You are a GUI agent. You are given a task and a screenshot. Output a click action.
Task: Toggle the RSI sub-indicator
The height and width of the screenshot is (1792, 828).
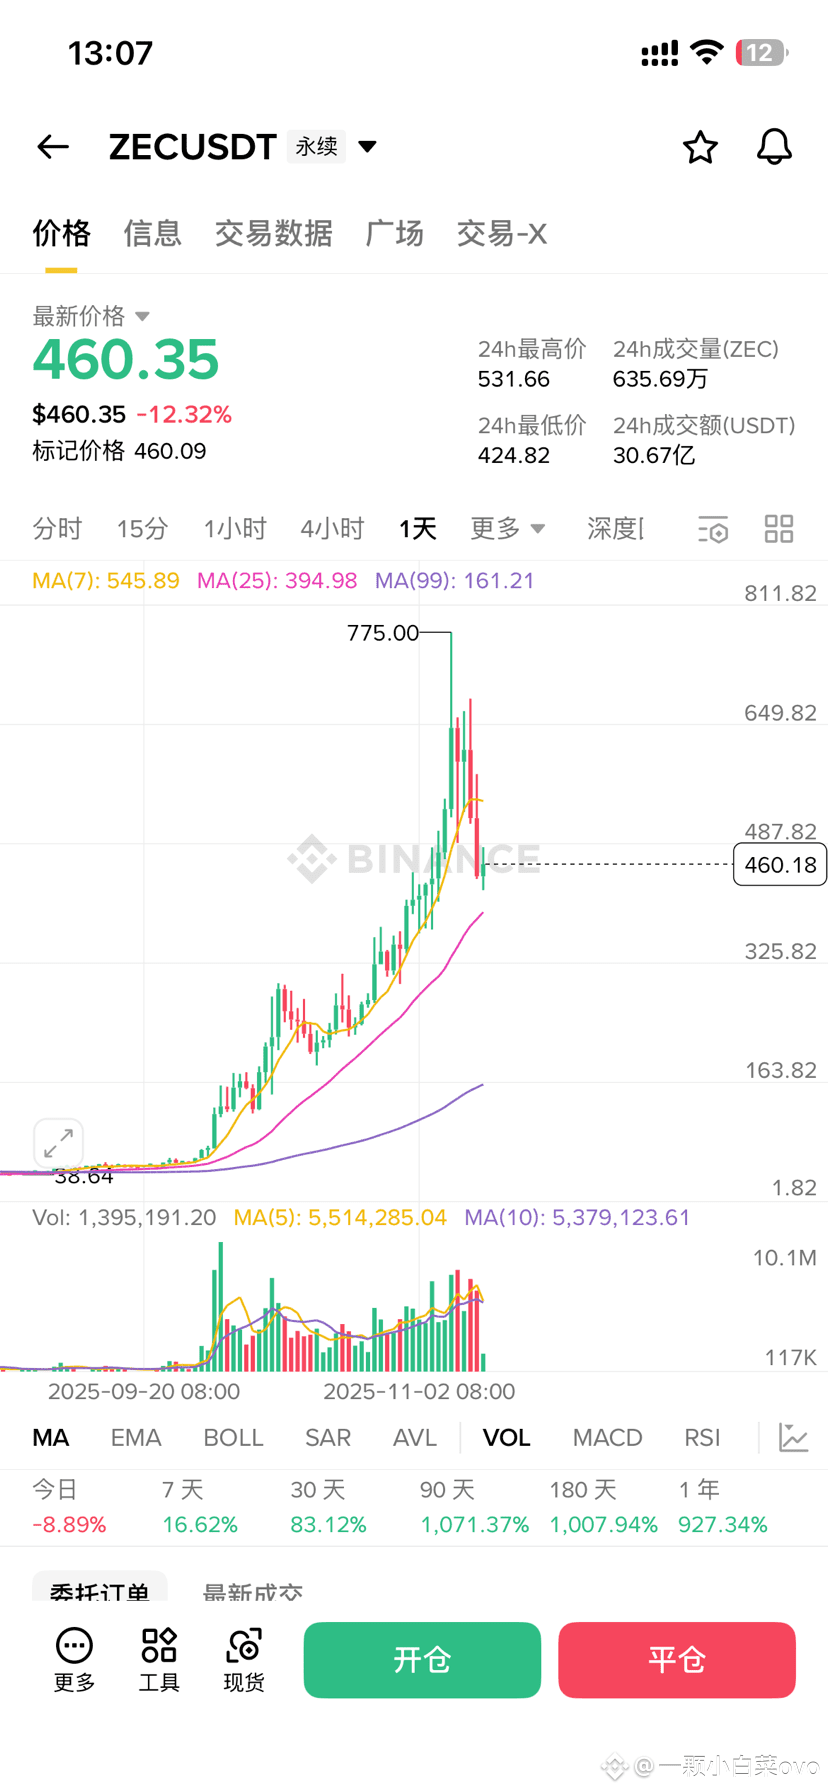(702, 1438)
